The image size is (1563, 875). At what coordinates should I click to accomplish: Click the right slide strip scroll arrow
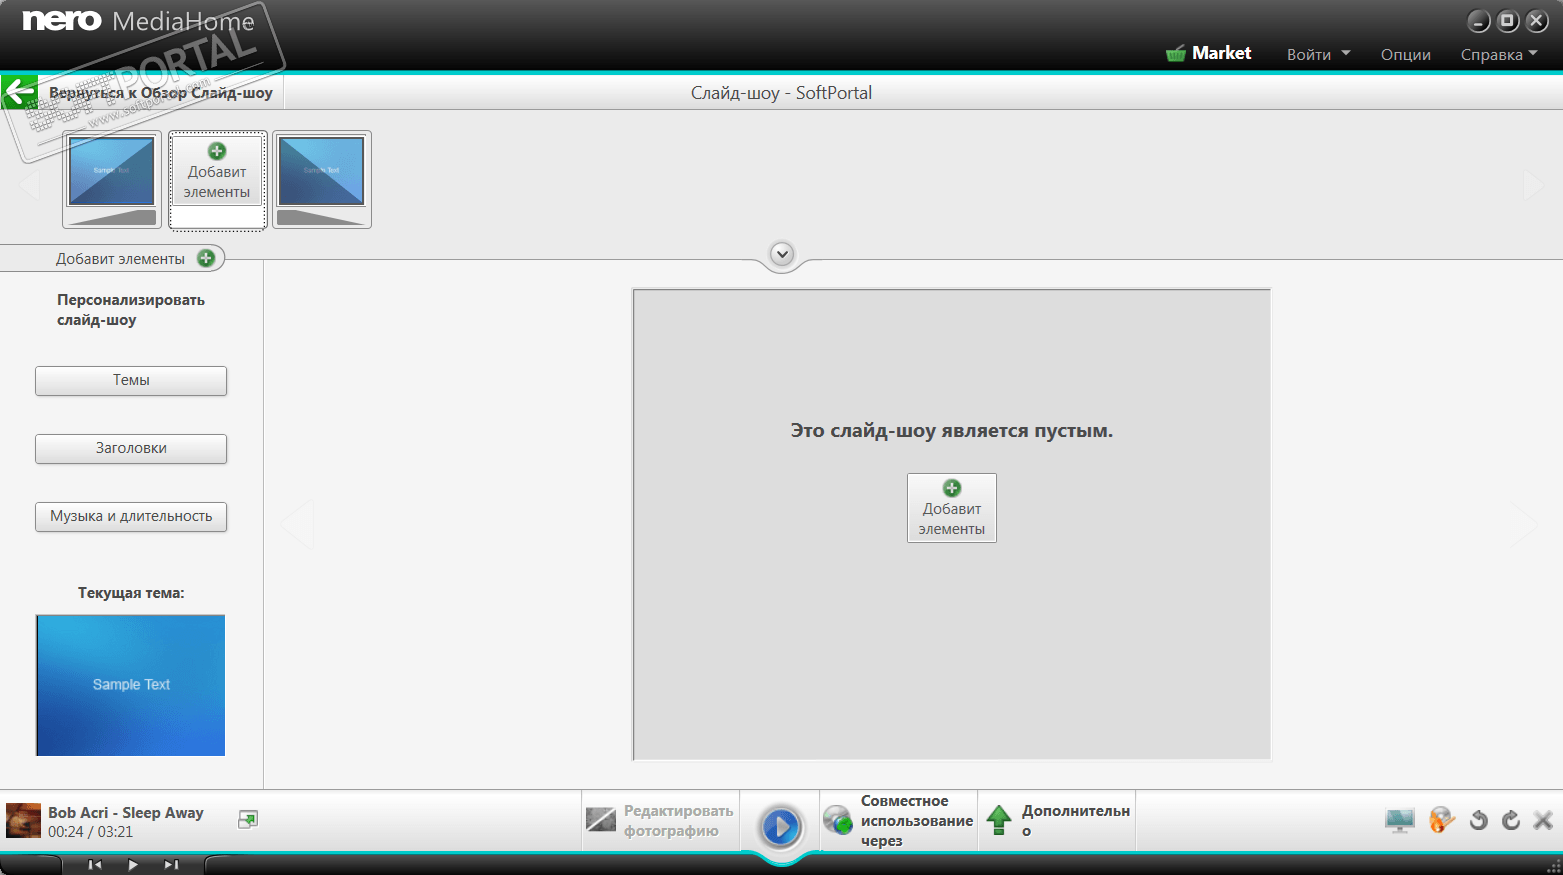click(x=1533, y=183)
